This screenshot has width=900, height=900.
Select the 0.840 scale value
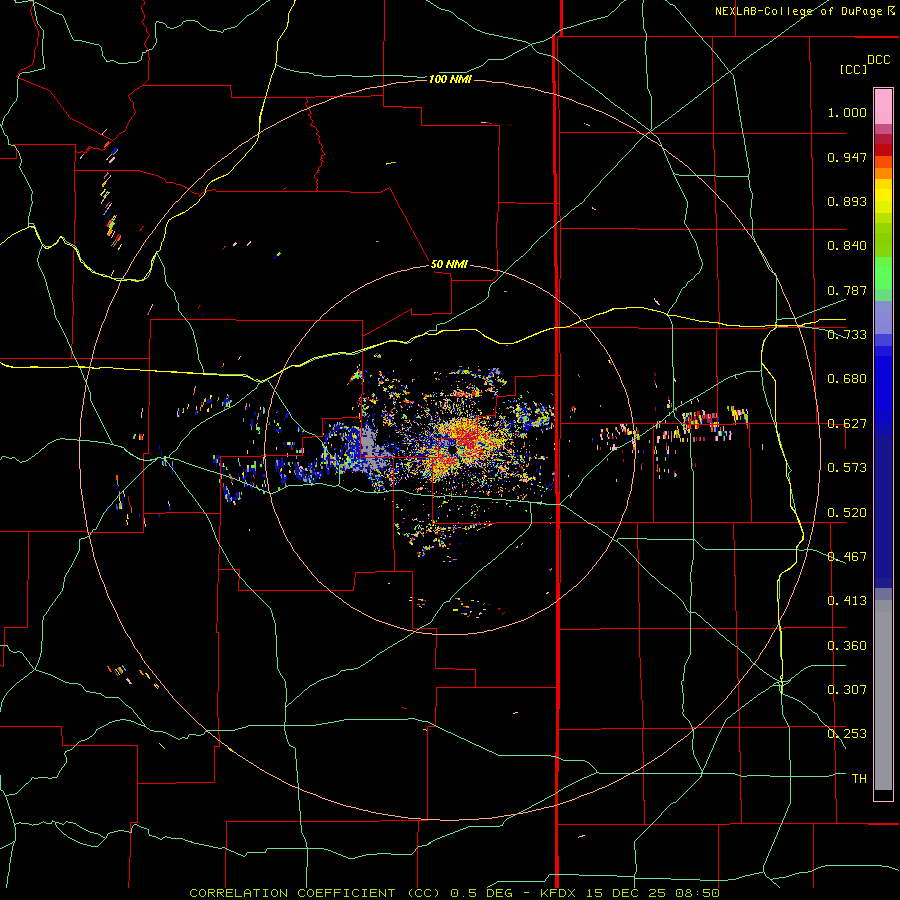(847, 246)
